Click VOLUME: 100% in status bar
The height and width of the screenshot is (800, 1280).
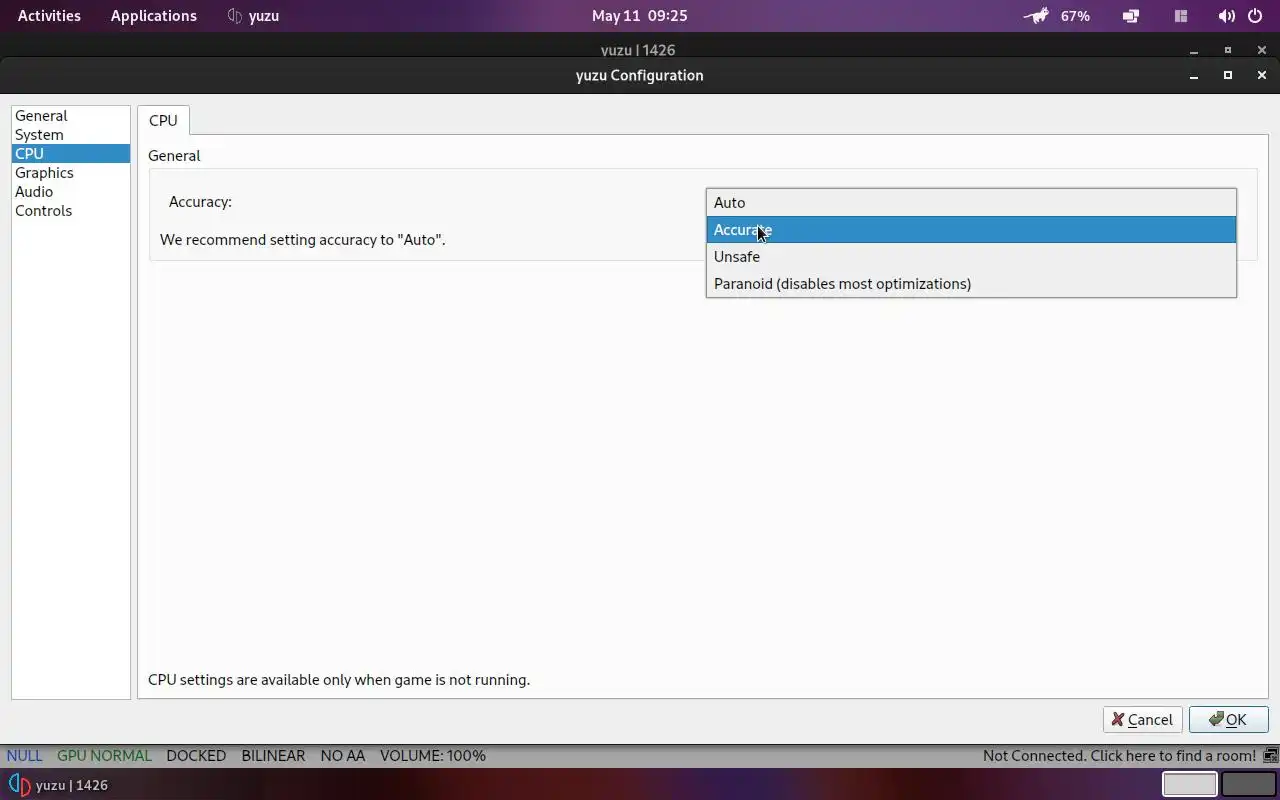tap(433, 756)
